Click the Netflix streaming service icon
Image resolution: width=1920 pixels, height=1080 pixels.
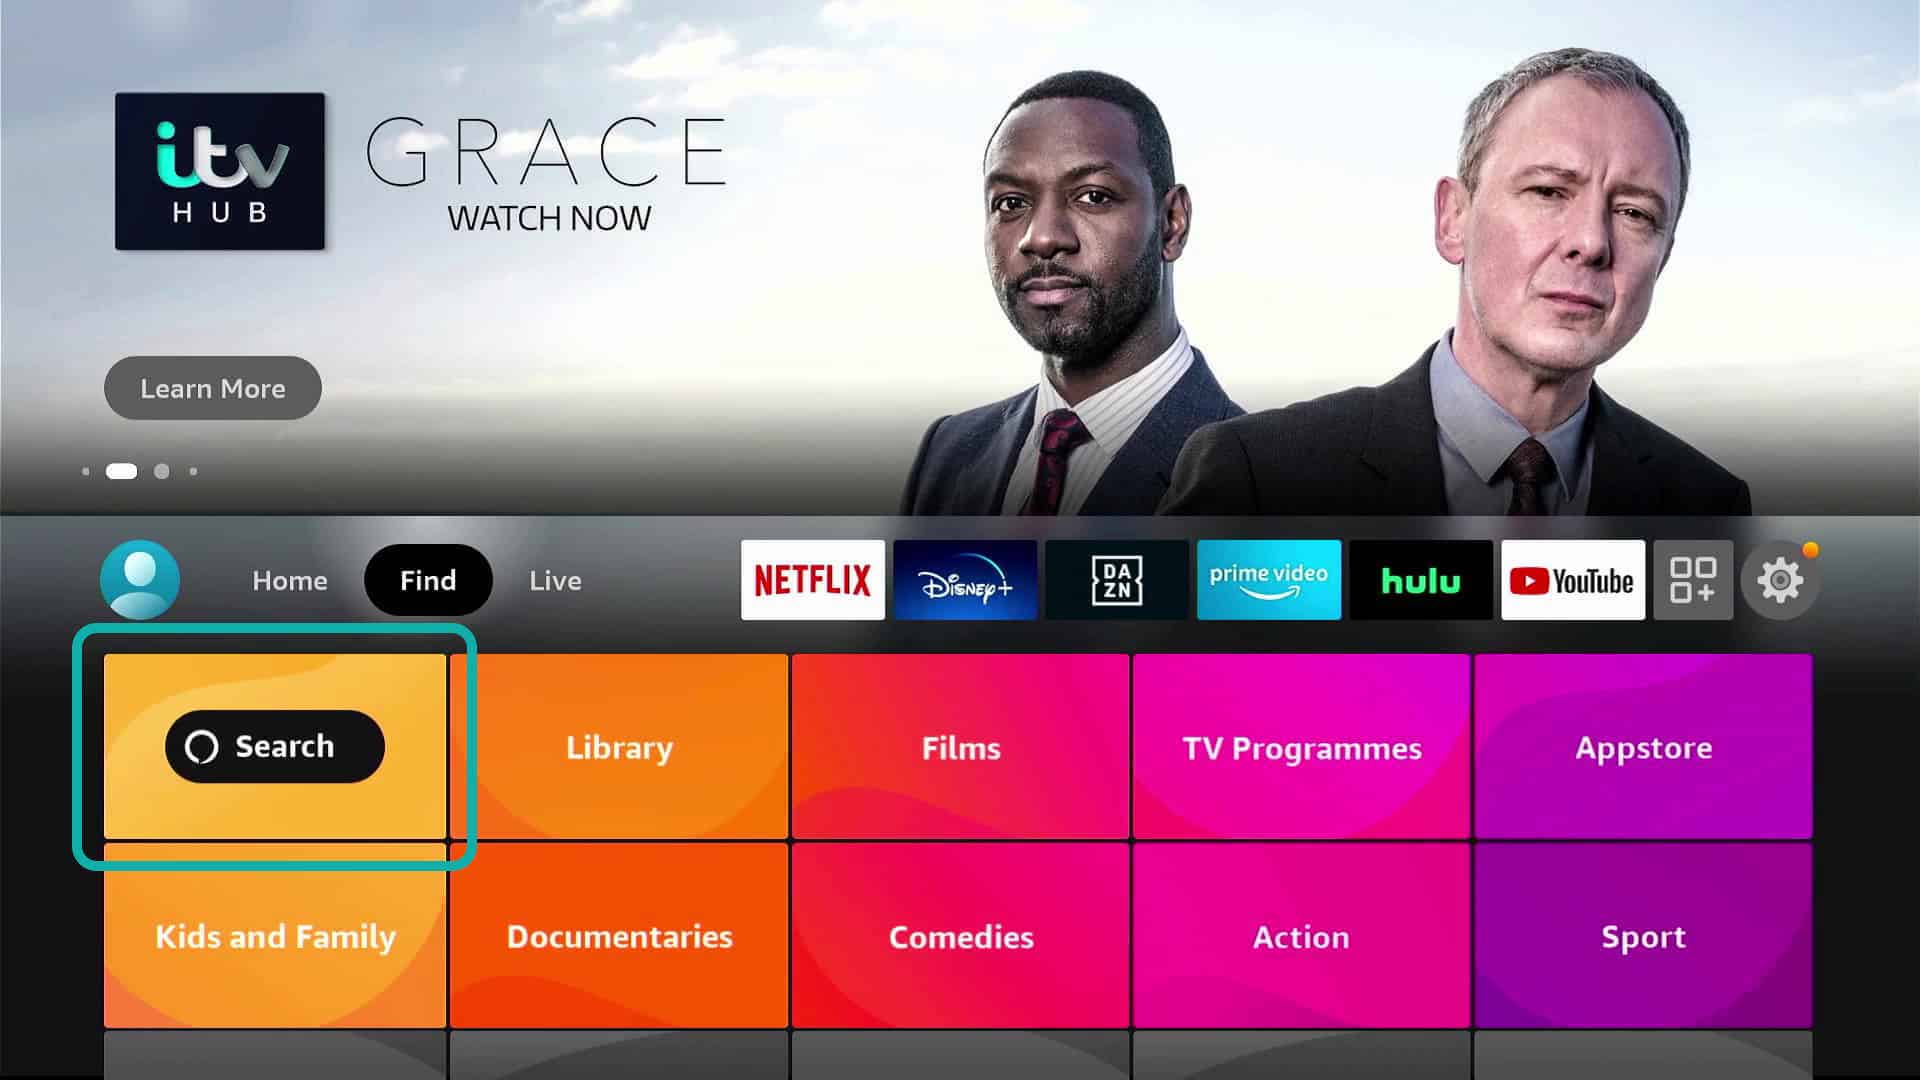(x=812, y=580)
